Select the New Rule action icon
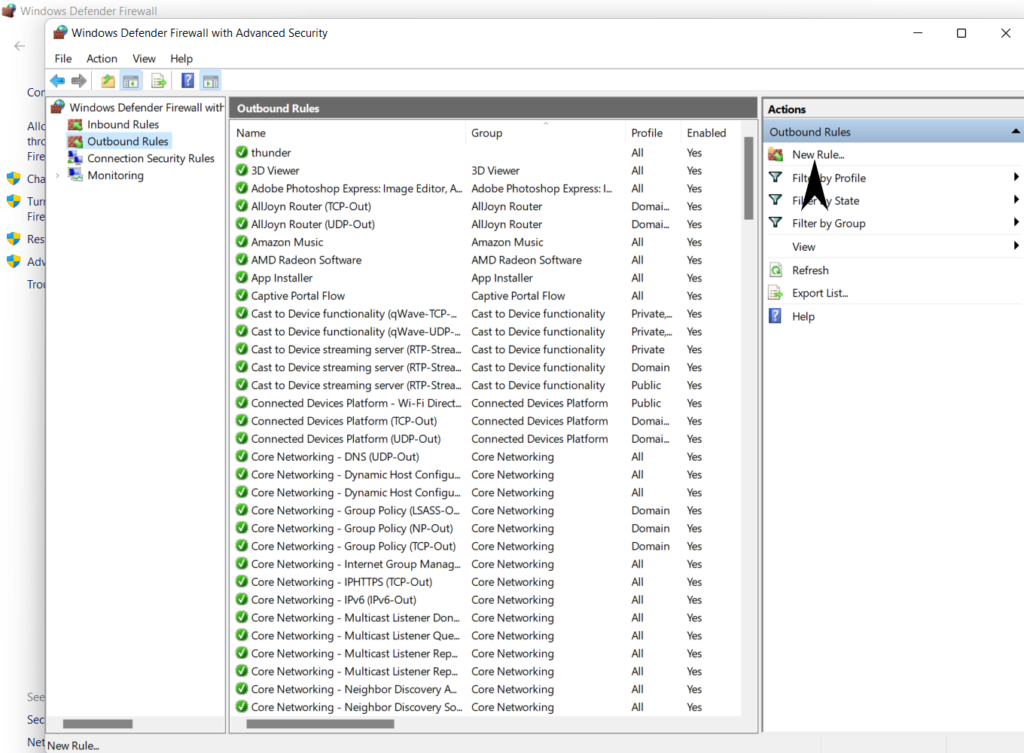The image size is (1024, 753). tap(776, 154)
